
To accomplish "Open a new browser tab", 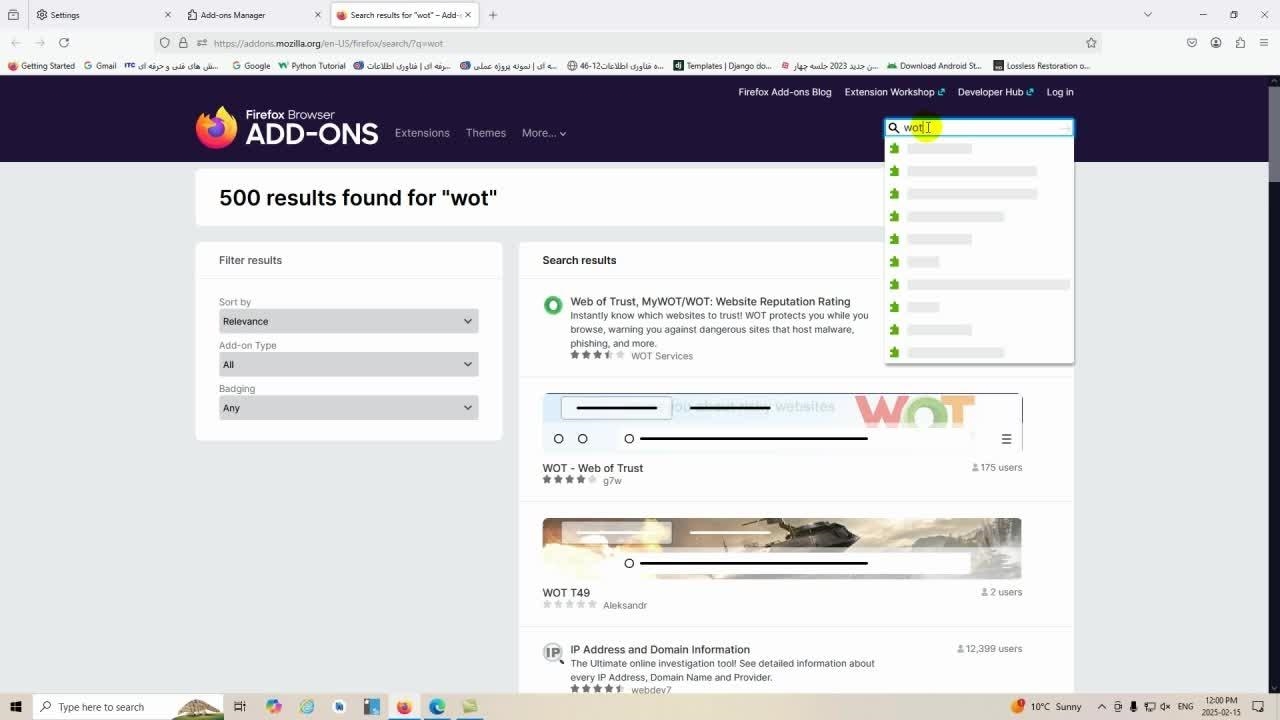I will coord(493,15).
